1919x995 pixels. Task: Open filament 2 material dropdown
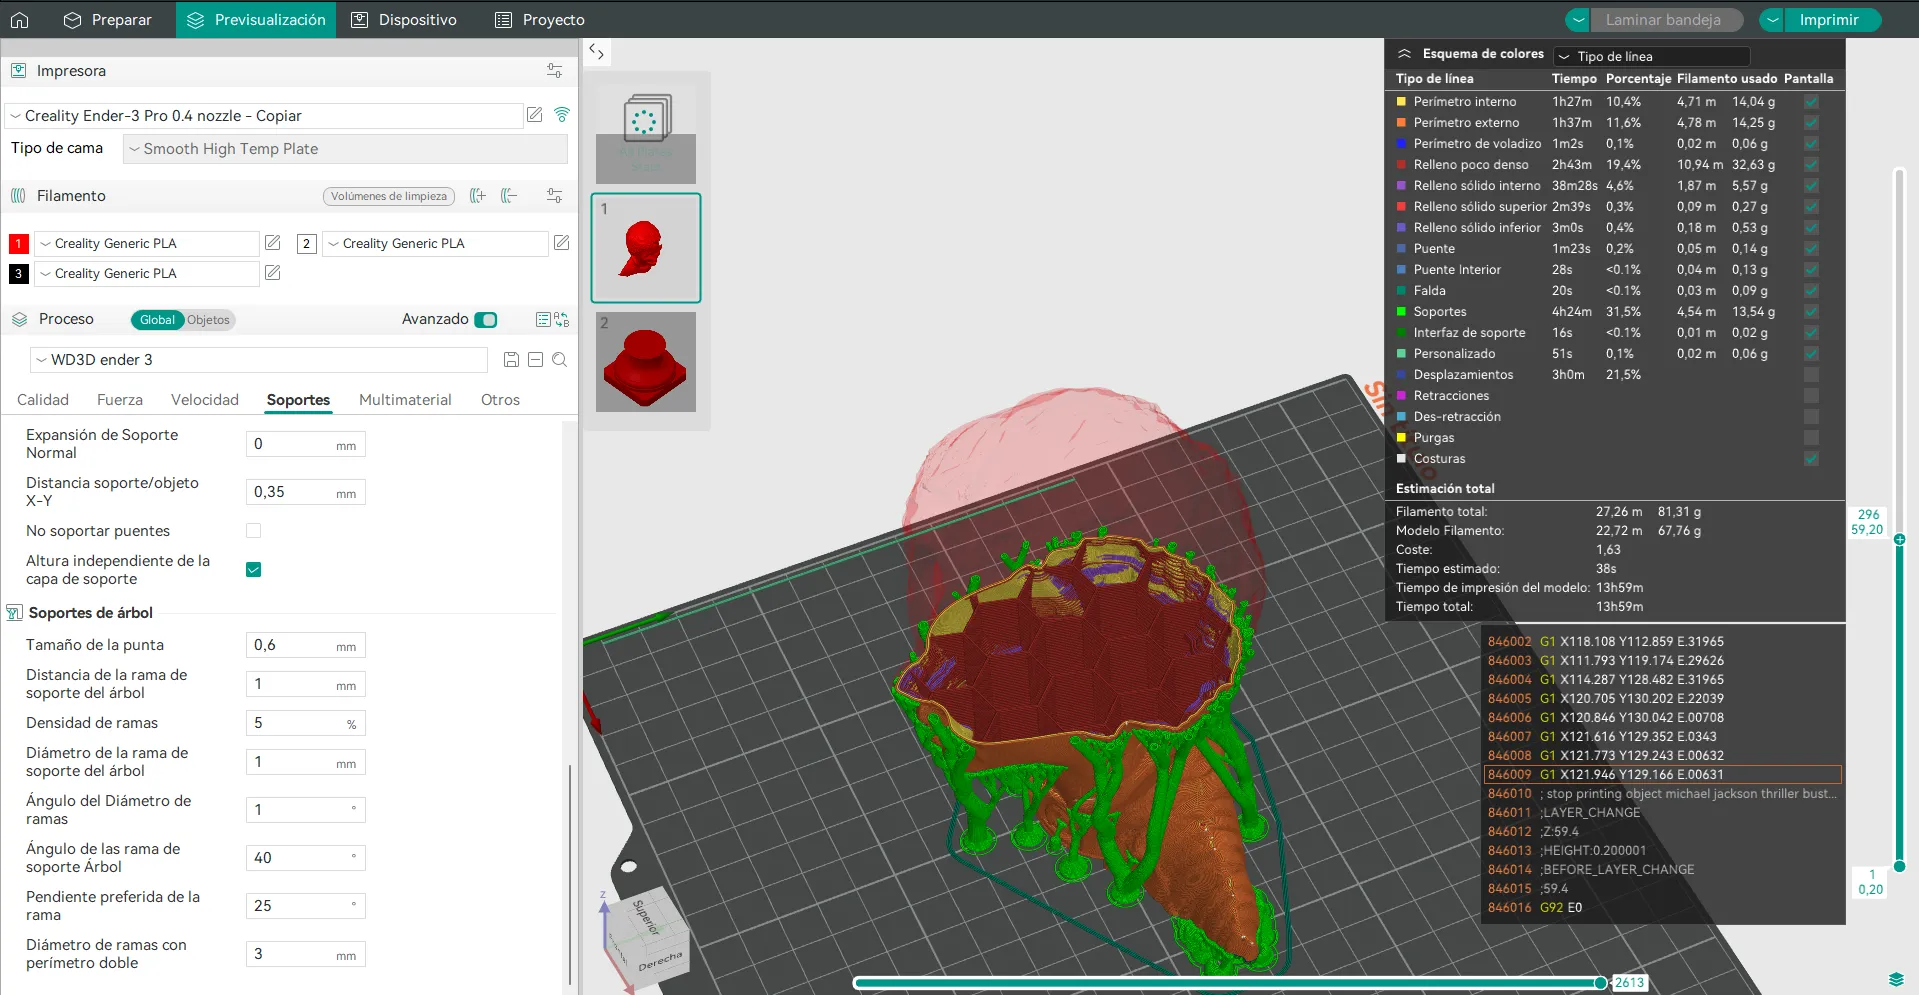[435, 243]
